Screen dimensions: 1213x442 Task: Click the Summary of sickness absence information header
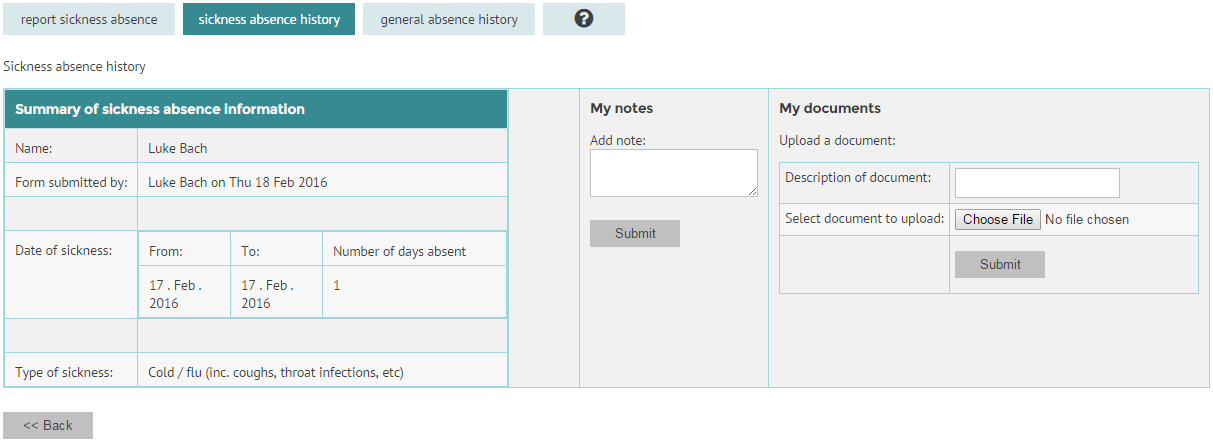[160, 109]
